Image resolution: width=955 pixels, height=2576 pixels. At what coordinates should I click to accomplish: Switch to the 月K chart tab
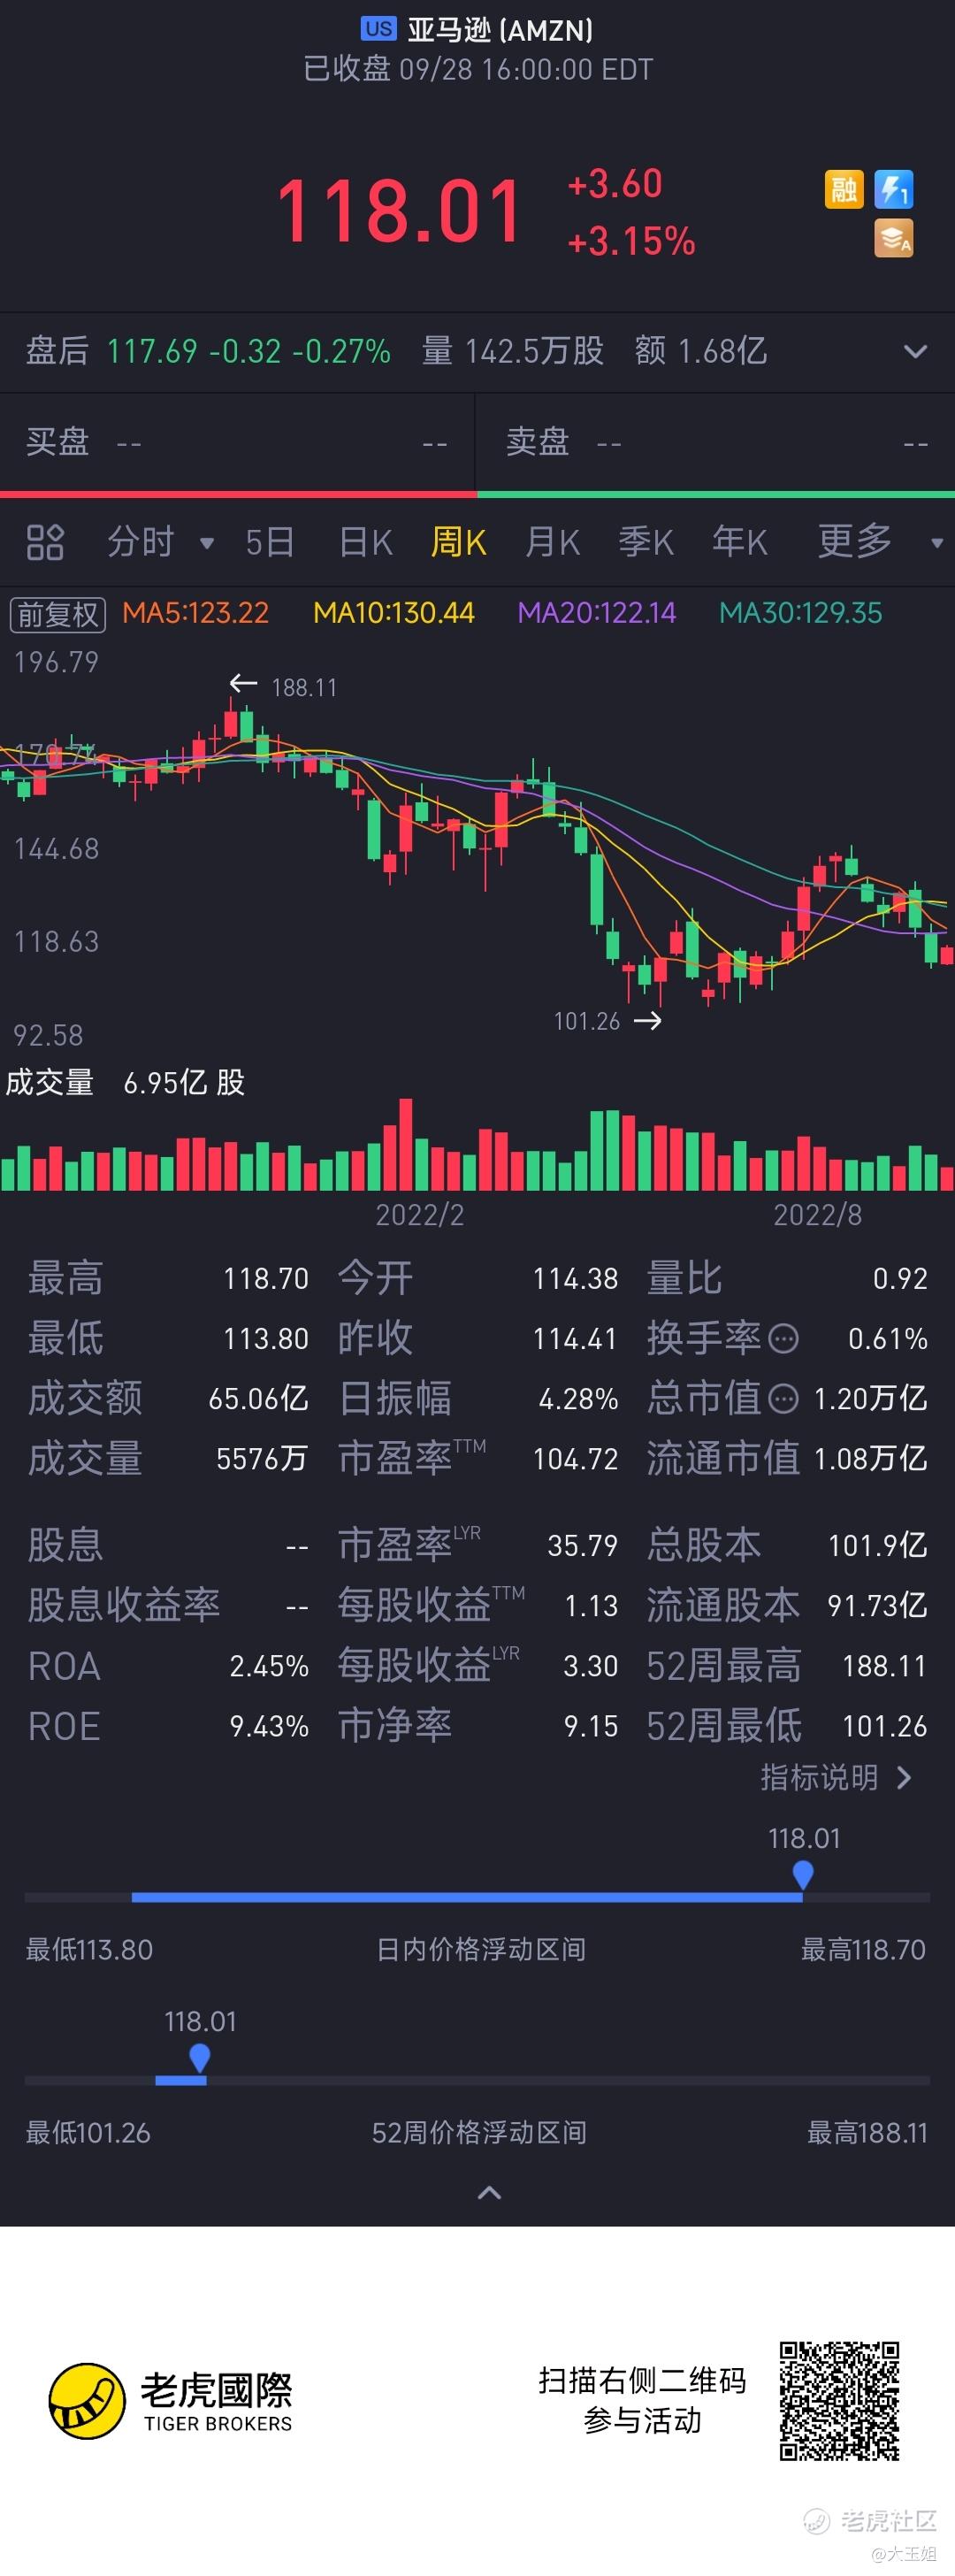pos(552,542)
